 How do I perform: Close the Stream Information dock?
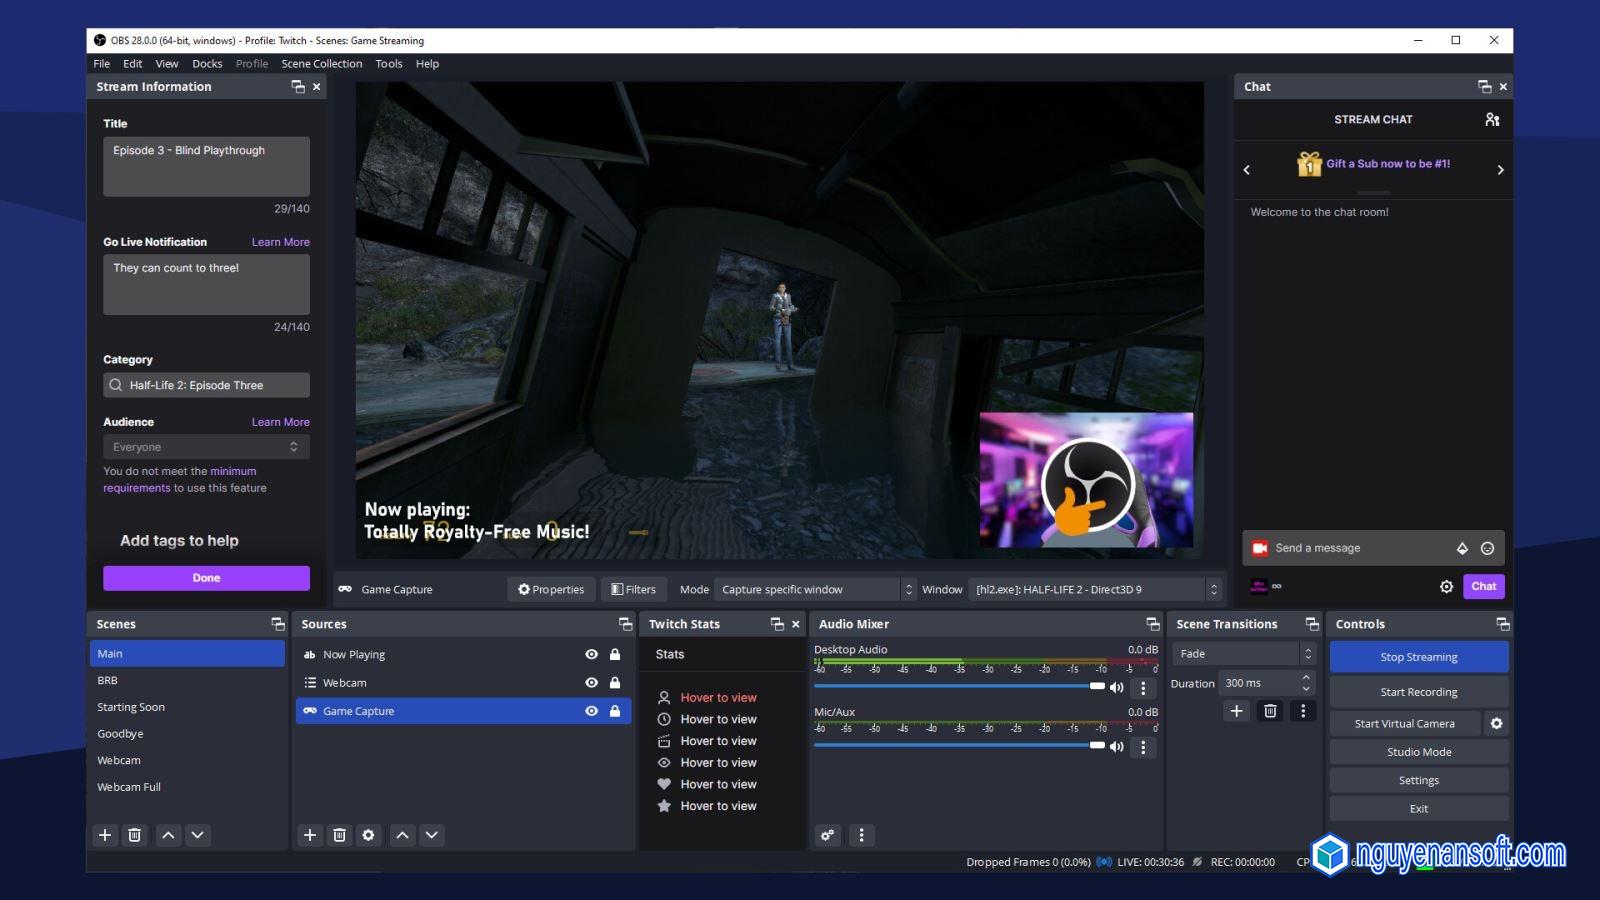[317, 87]
